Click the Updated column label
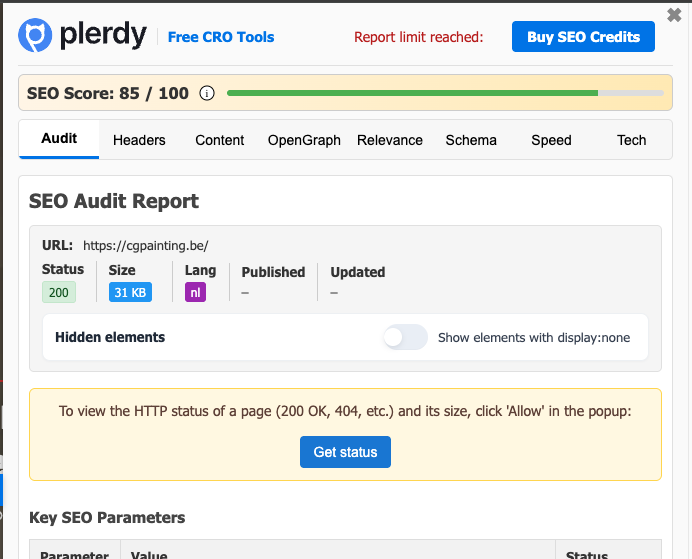The width and height of the screenshot is (692, 559). (358, 272)
